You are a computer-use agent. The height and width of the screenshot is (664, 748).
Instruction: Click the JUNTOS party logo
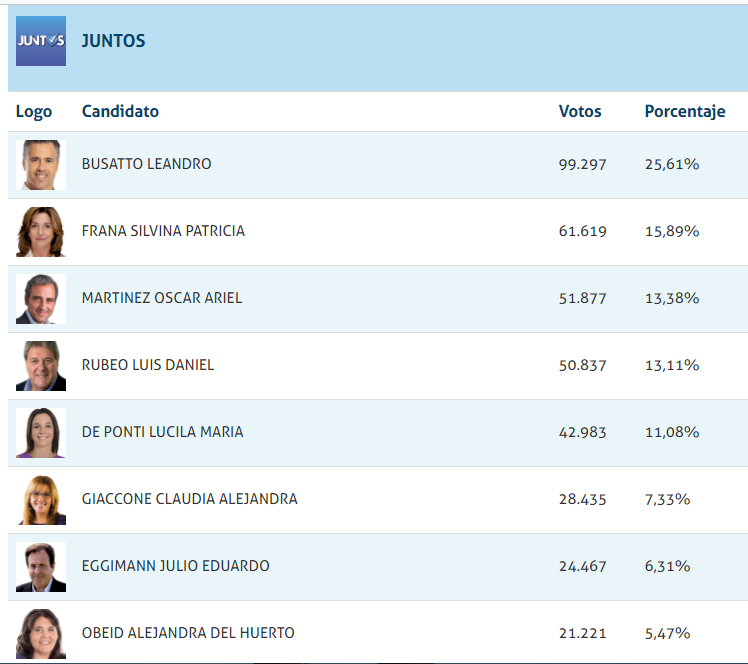click(41, 41)
